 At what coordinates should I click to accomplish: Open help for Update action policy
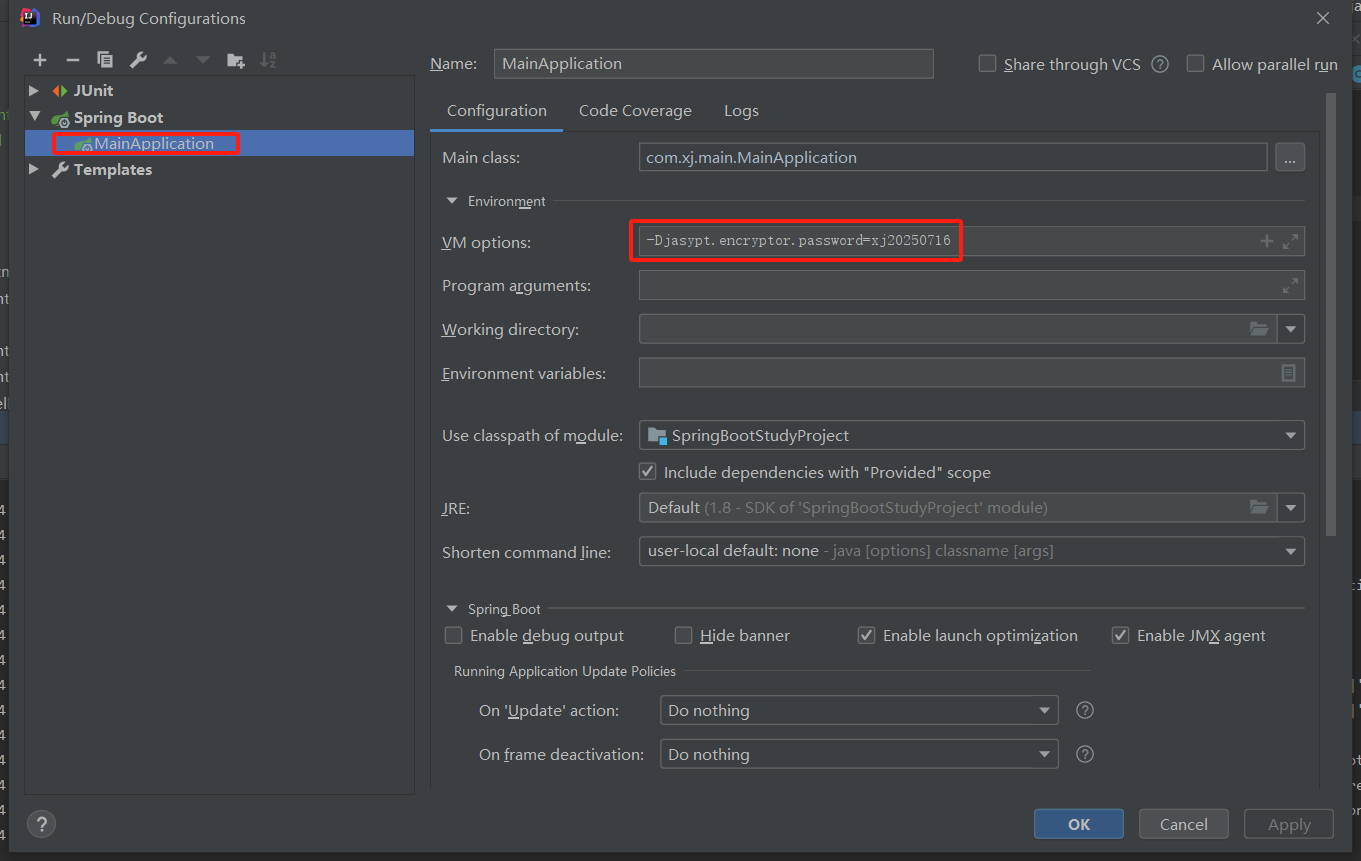1085,710
